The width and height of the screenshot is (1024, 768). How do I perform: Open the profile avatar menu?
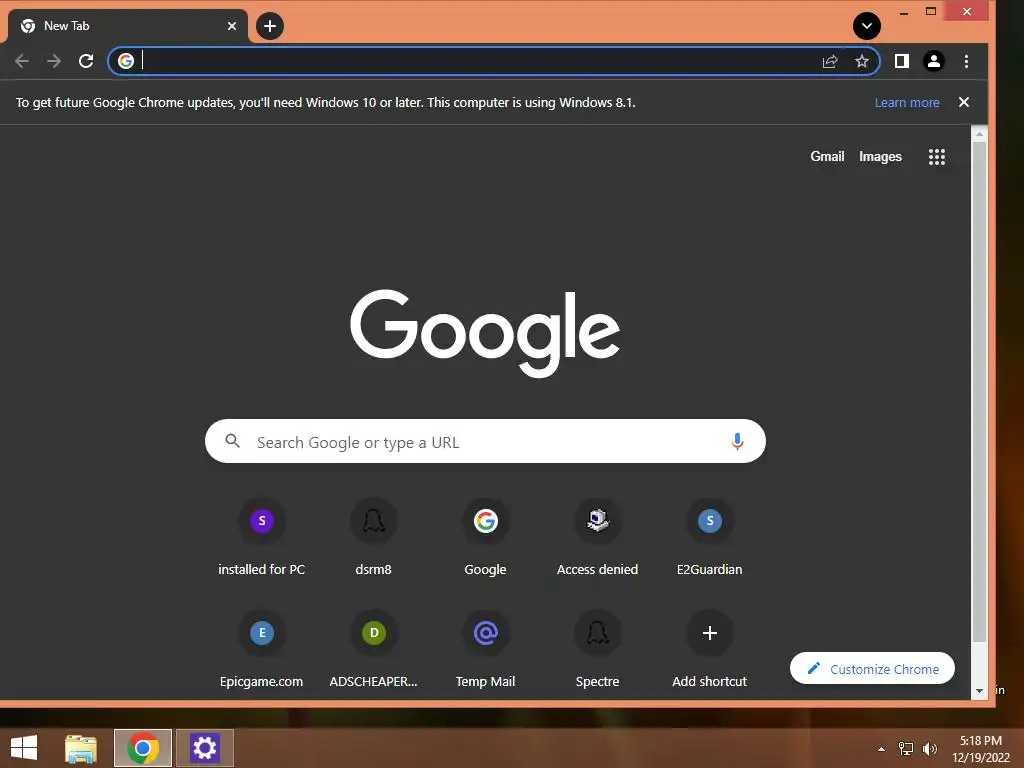(x=934, y=61)
